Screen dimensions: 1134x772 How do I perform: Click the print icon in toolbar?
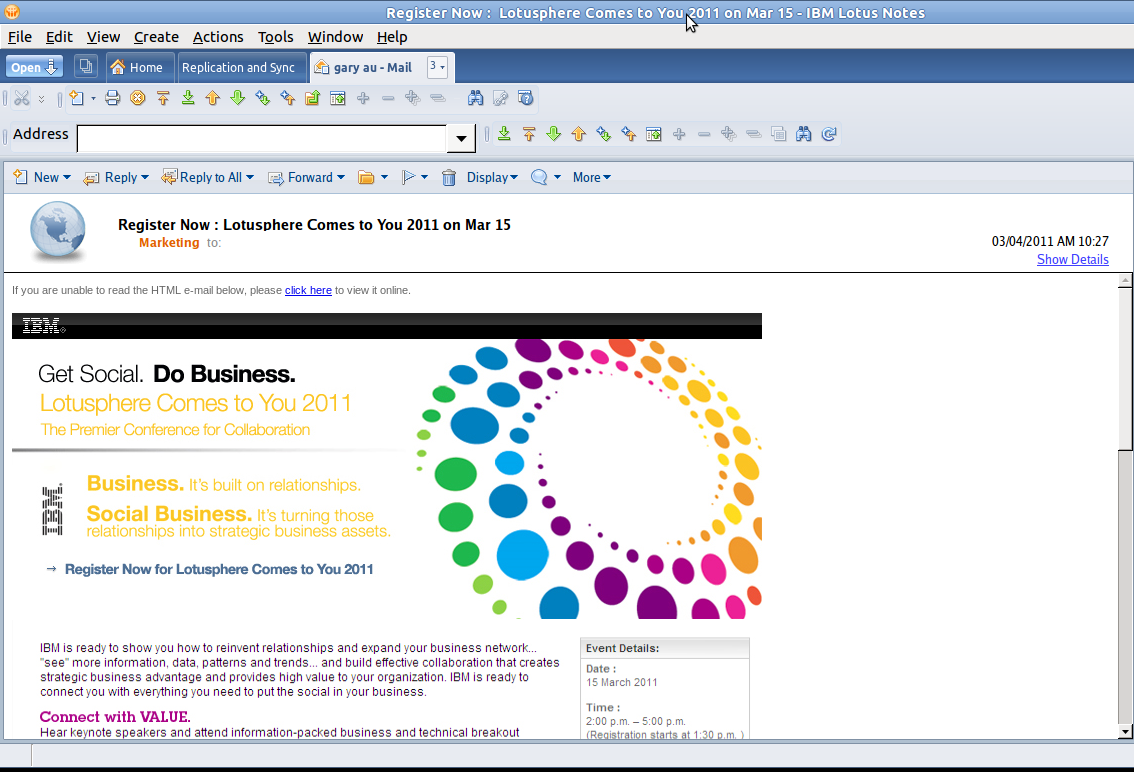[x=112, y=98]
